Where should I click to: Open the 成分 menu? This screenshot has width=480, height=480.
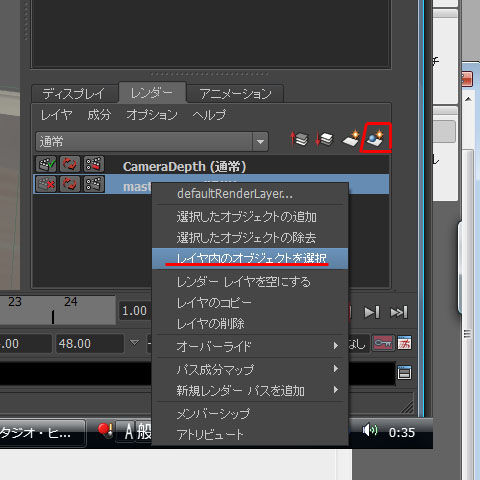coord(99,115)
